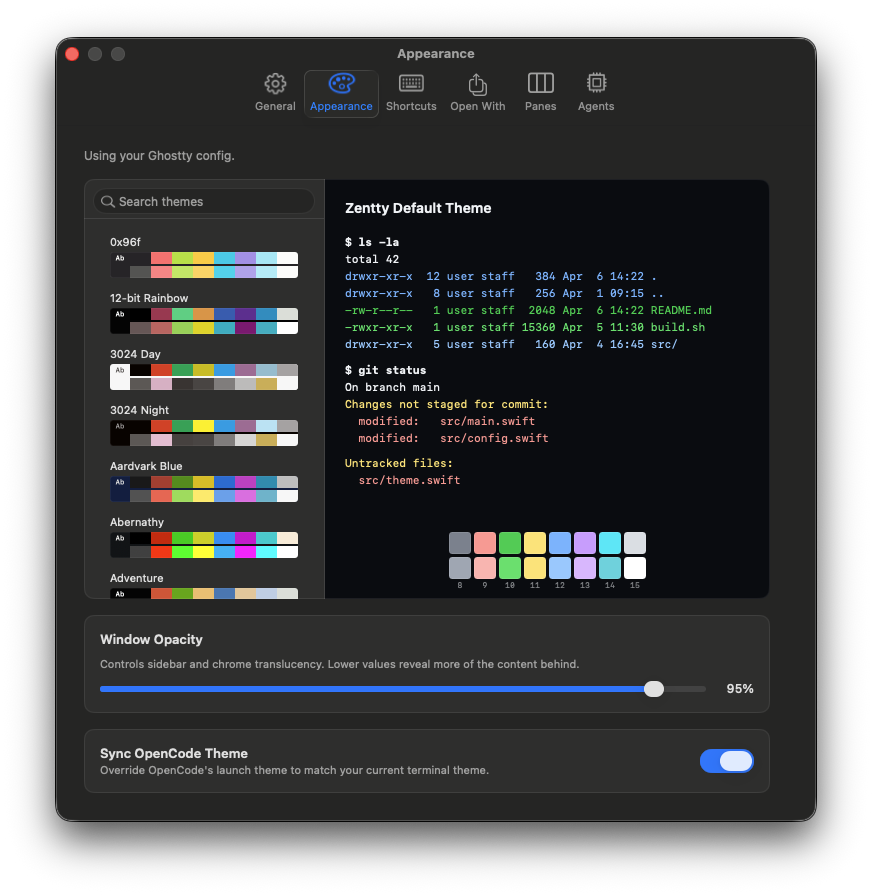Viewport: 872px width, 895px height.
Task: Click the '$ git status' command text
Action: [x=385, y=370]
